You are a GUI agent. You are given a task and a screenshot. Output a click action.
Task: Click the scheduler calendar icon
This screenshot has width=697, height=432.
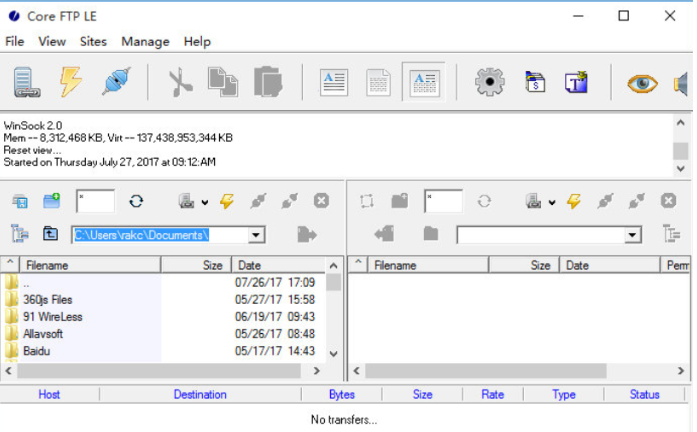(535, 82)
